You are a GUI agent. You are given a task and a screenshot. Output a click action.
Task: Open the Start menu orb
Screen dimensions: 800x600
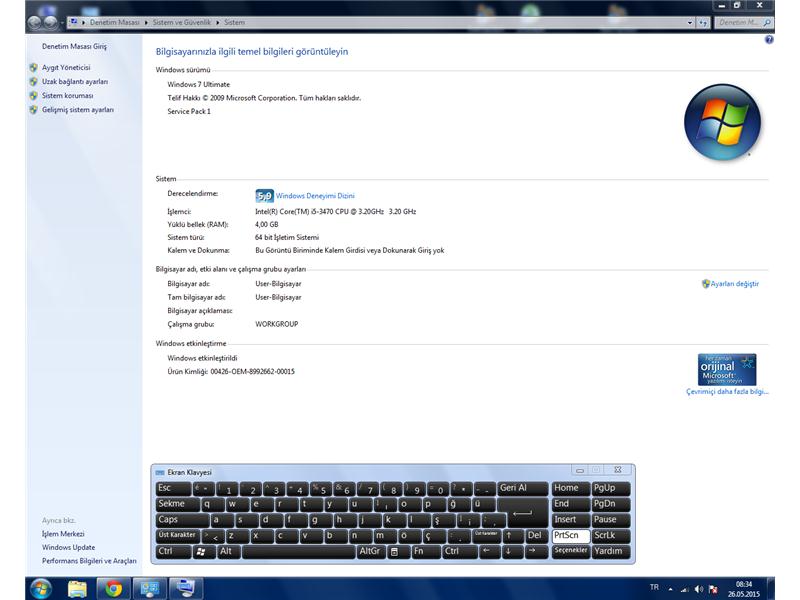[40, 589]
